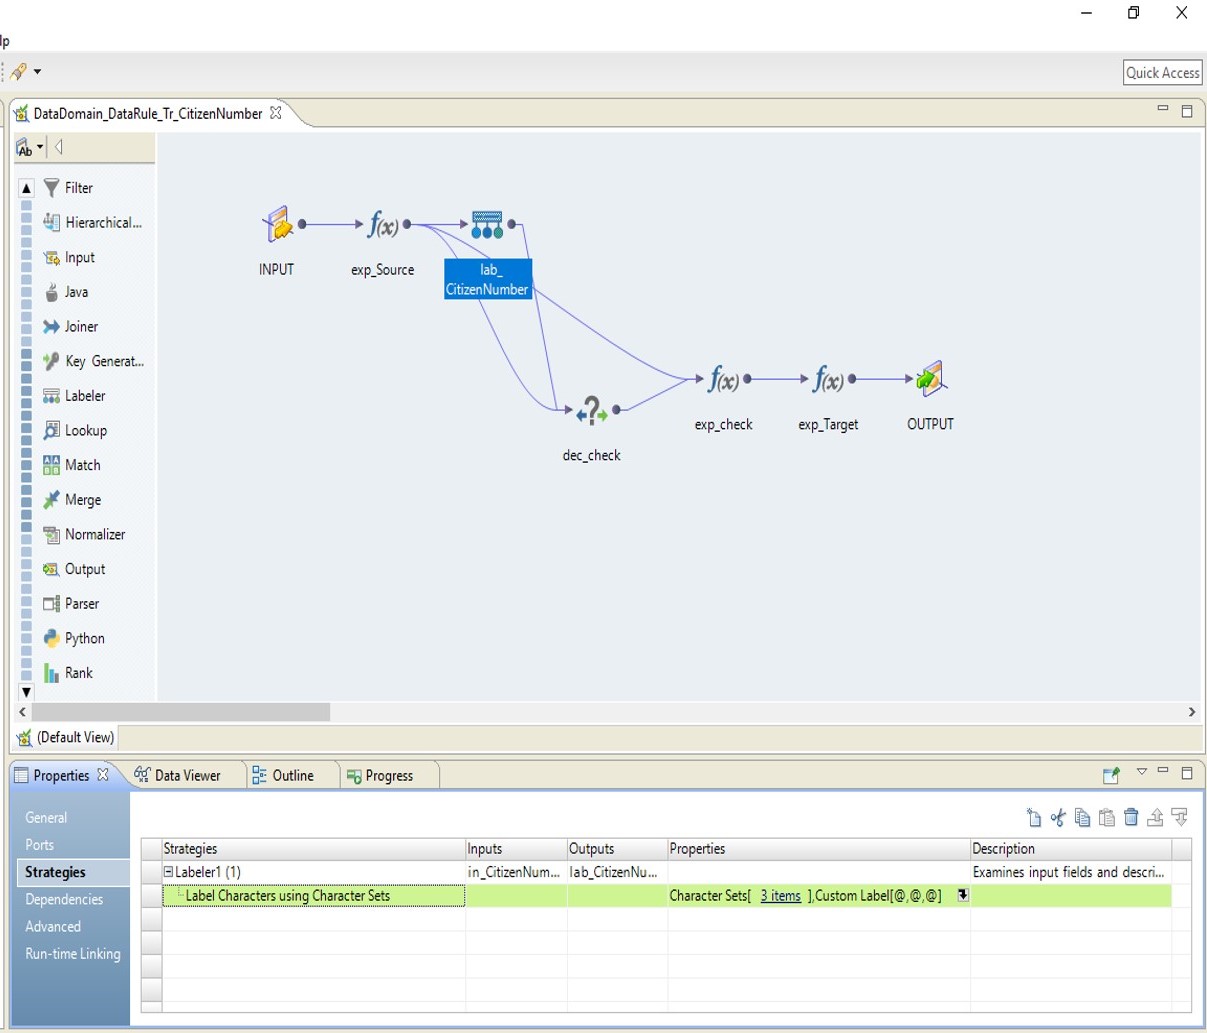This screenshot has height=1033, width=1207.
Task: Open dropdown in Character Sets properties cell
Action: point(963,896)
